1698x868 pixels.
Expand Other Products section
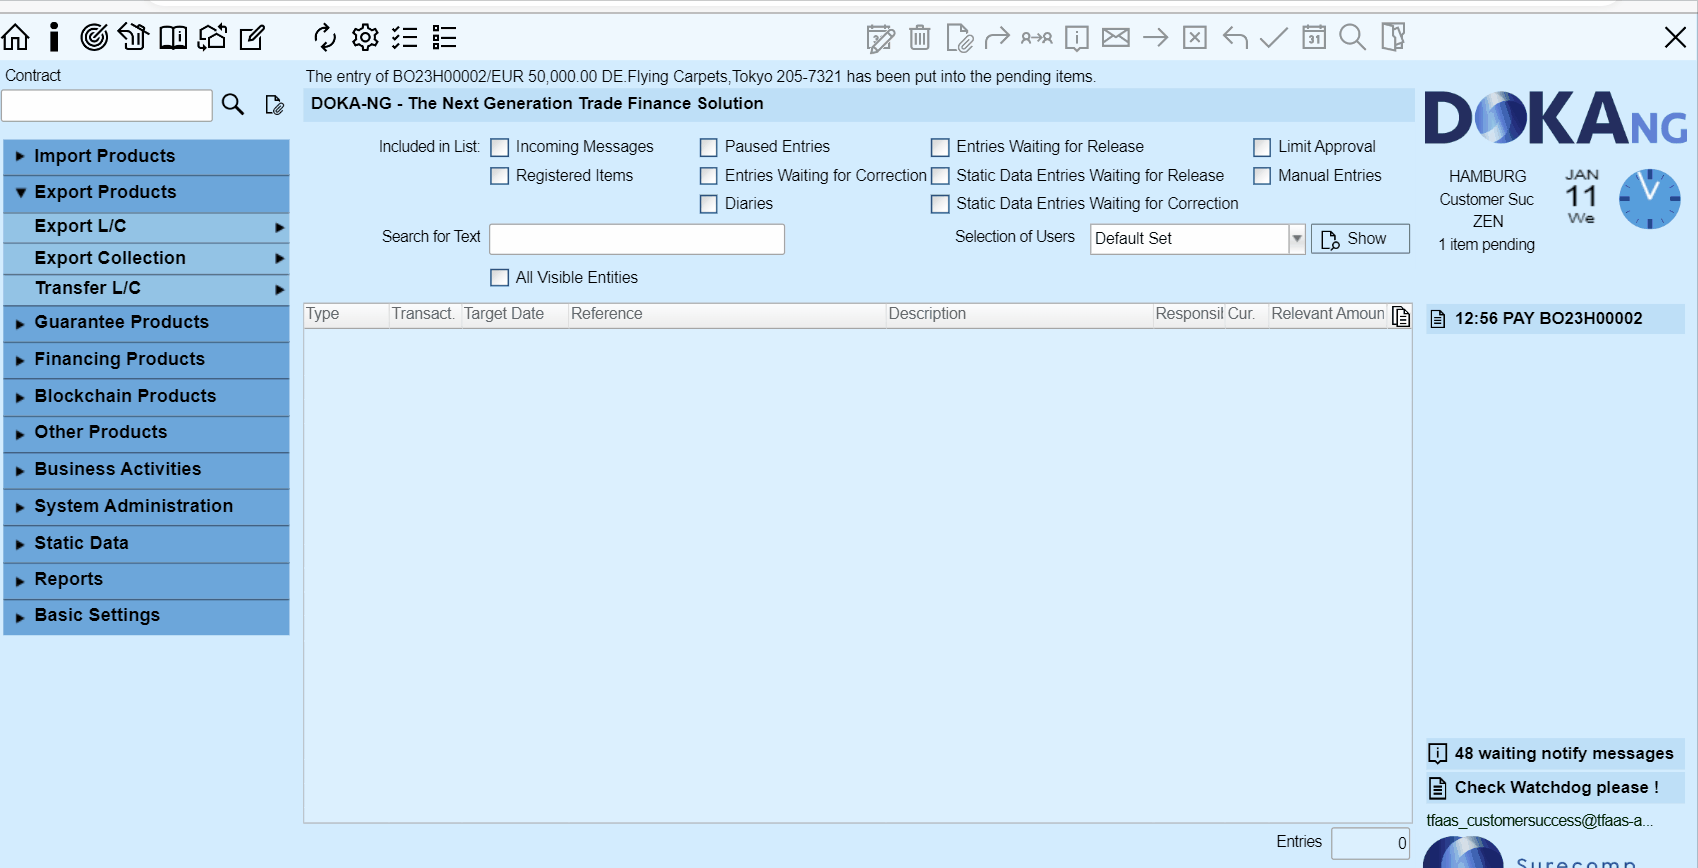click(147, 432)
